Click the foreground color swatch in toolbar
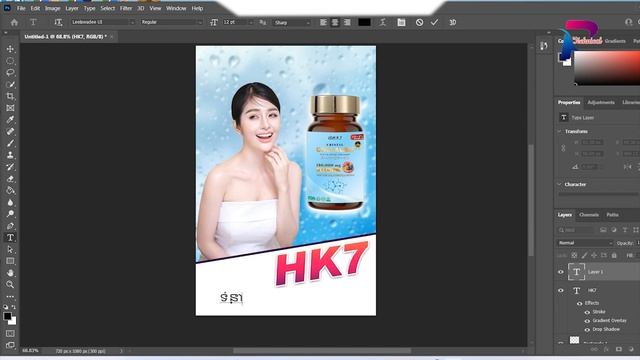The width and height of the screenshot is (640, 360). pos(7,316)
